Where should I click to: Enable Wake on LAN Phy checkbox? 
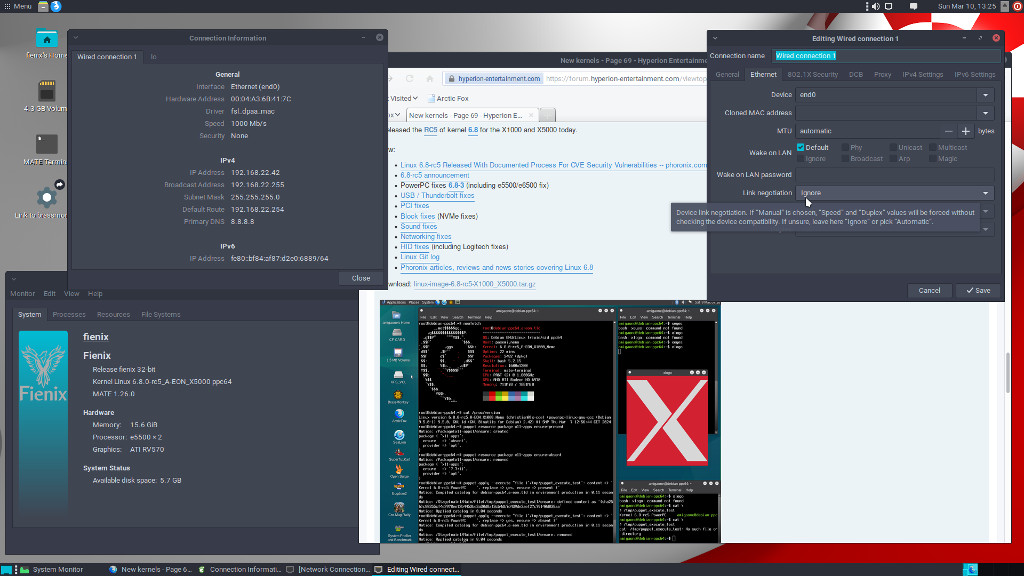click(x=845, y=148)
